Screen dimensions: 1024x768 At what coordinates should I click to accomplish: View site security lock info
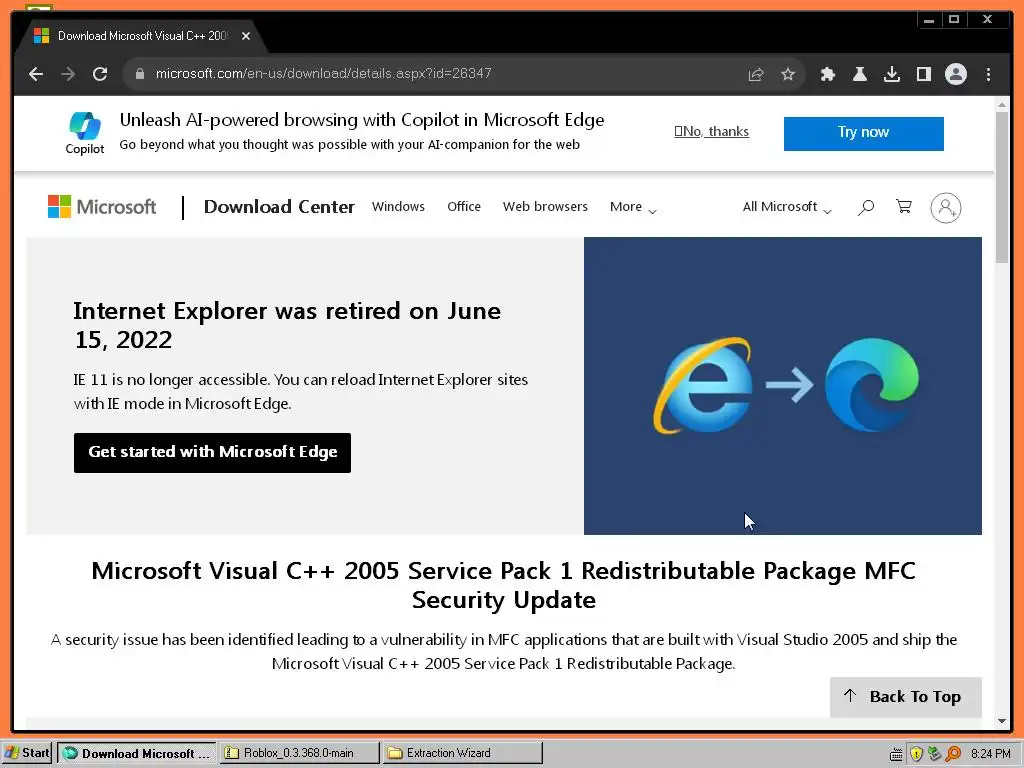click(139, 74)
